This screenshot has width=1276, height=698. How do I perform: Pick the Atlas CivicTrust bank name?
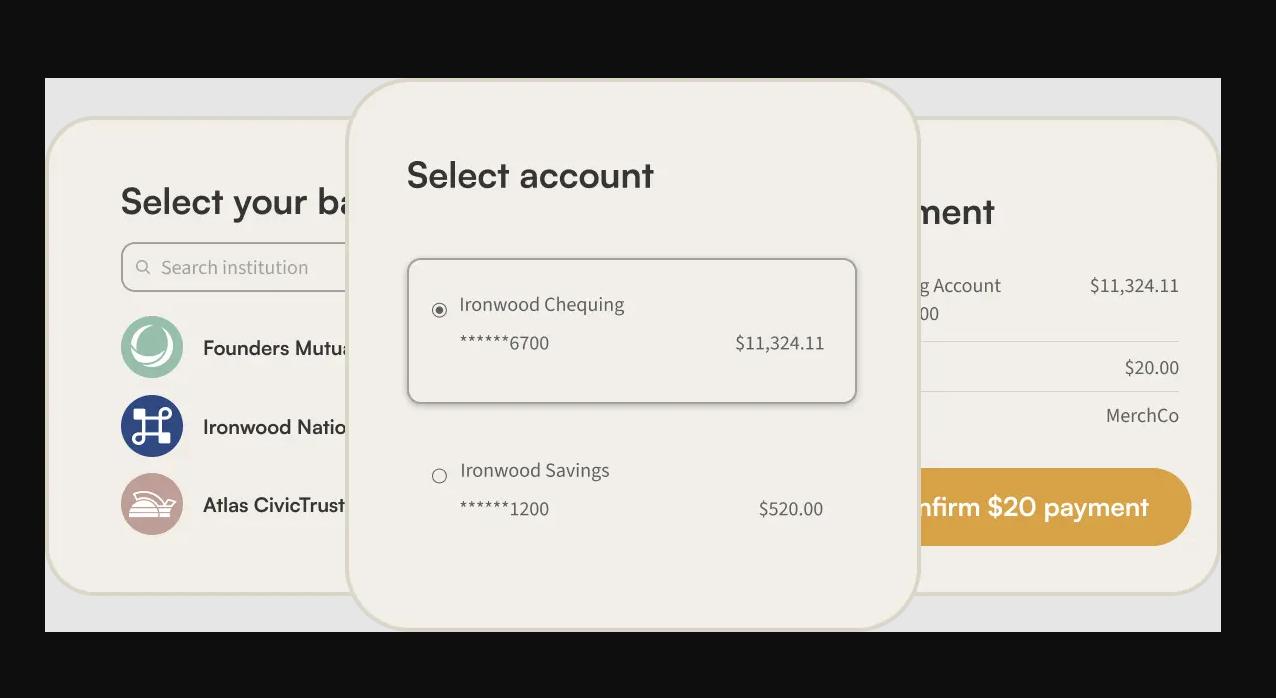[x=274, y=505]
